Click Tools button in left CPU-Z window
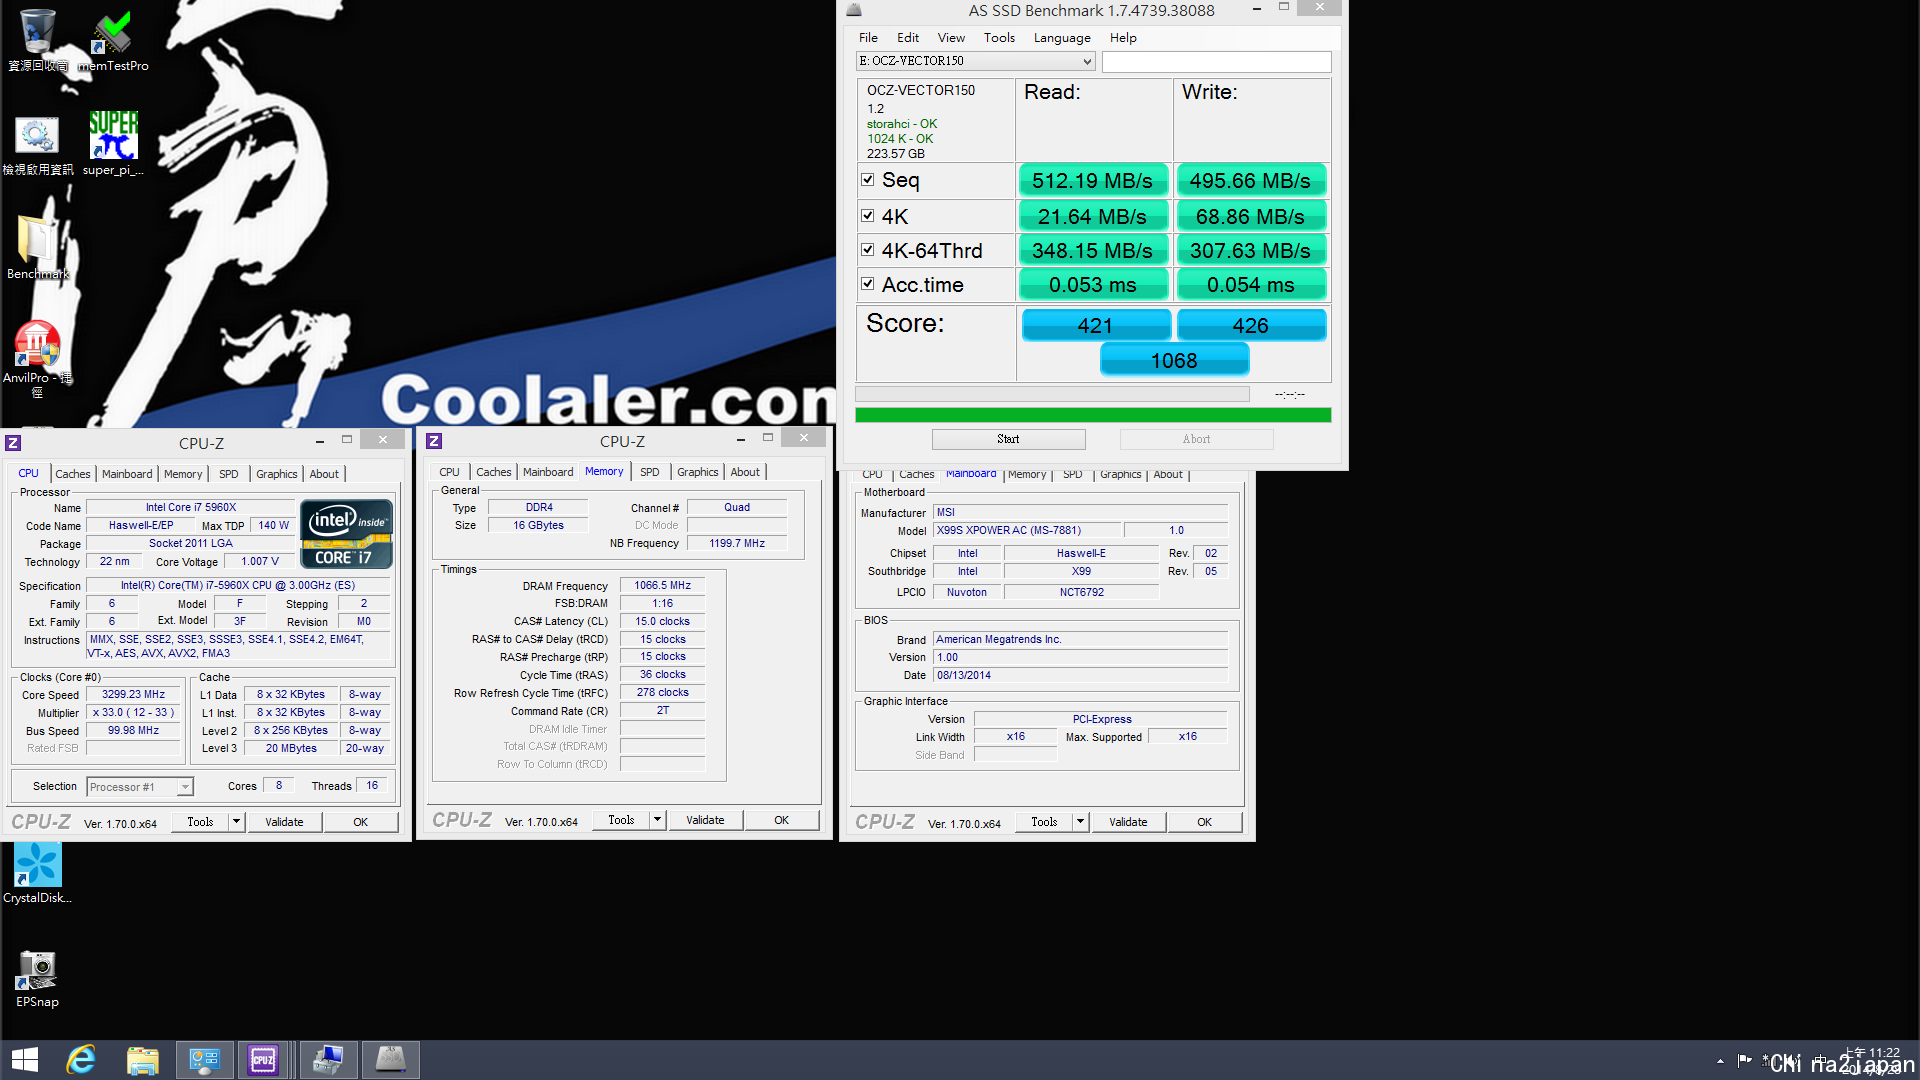Image resolution: width=1920 pixels, height=1080 pixels. pos(200,822)
